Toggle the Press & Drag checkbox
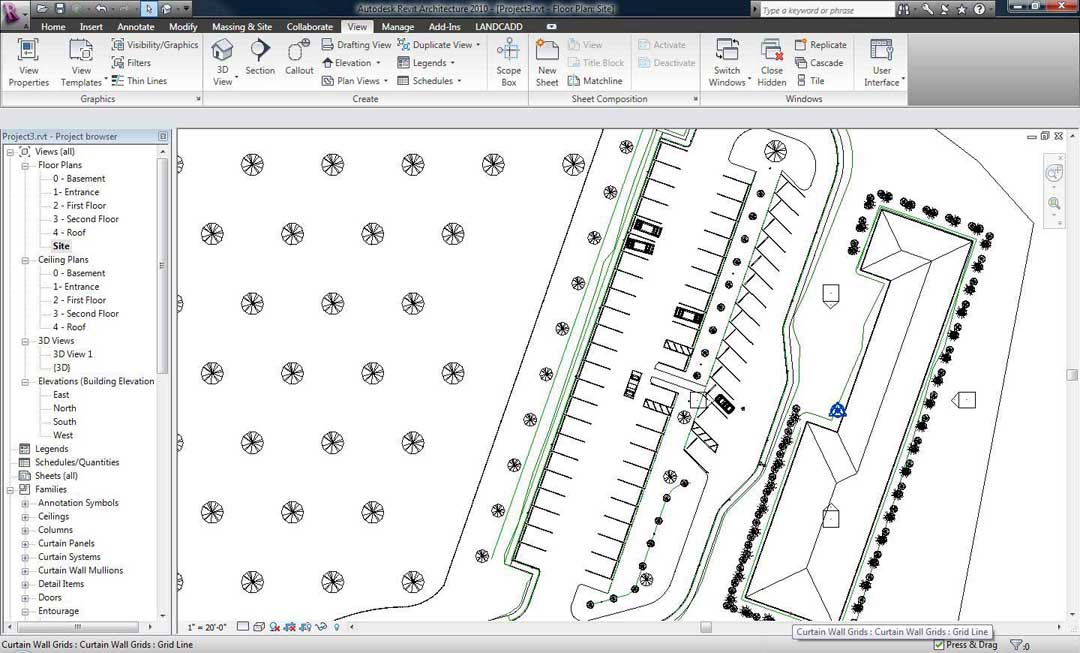1080x653 pixels. point(939,645)
